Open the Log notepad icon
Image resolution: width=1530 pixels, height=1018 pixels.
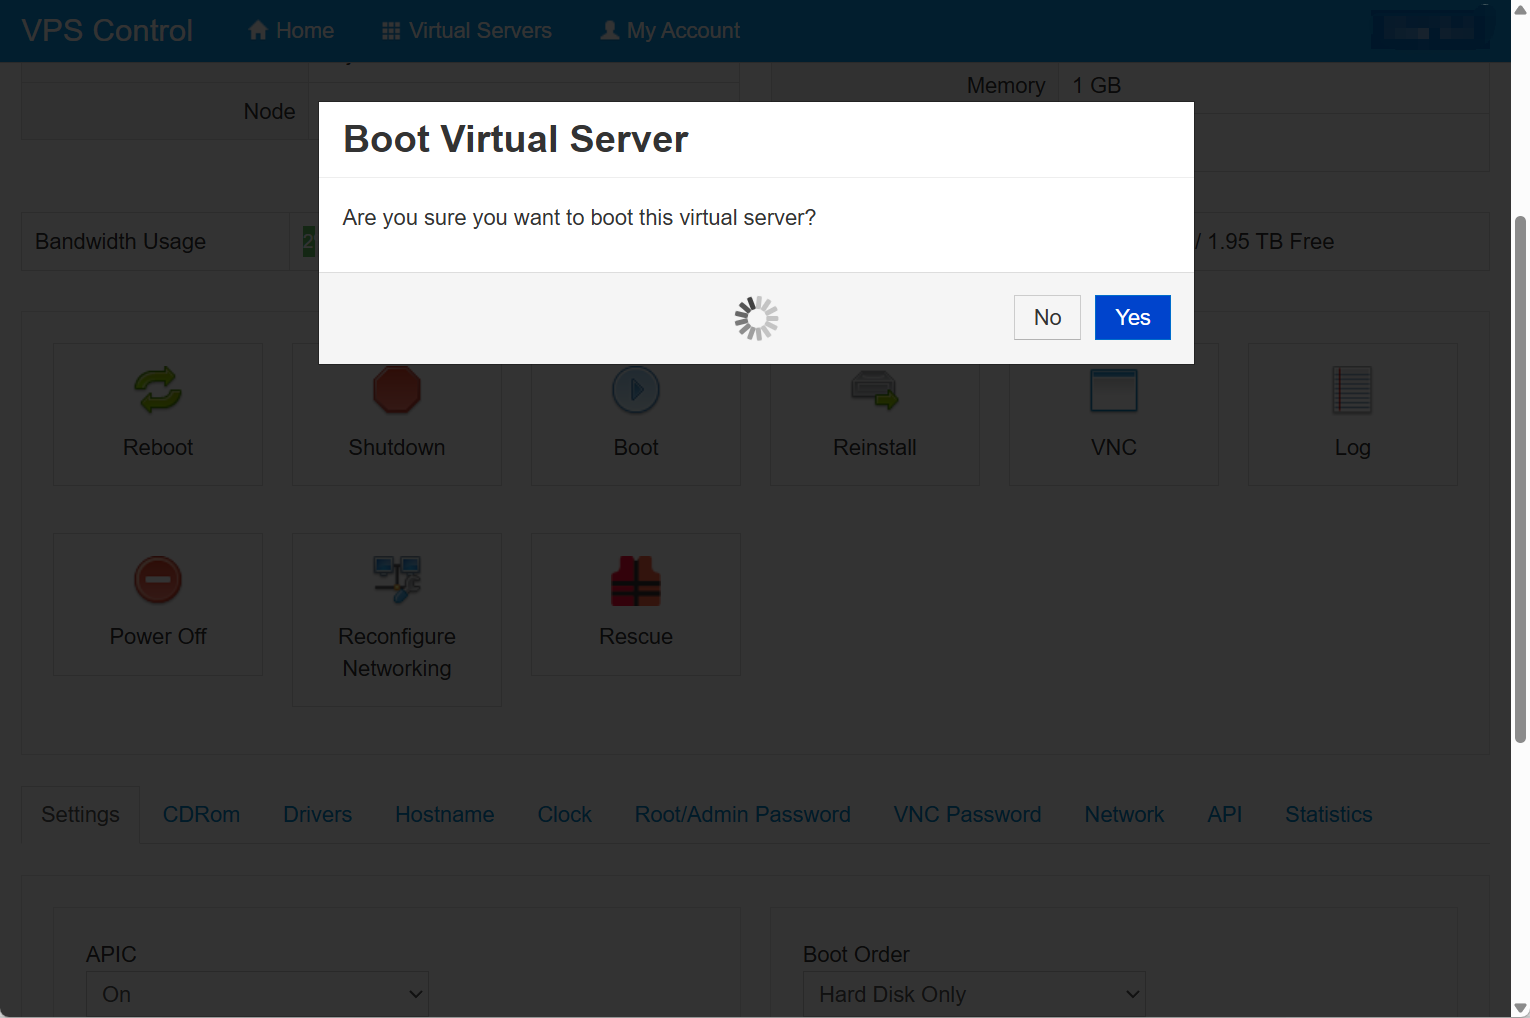pyautogui.click(x=1352, y=390)
